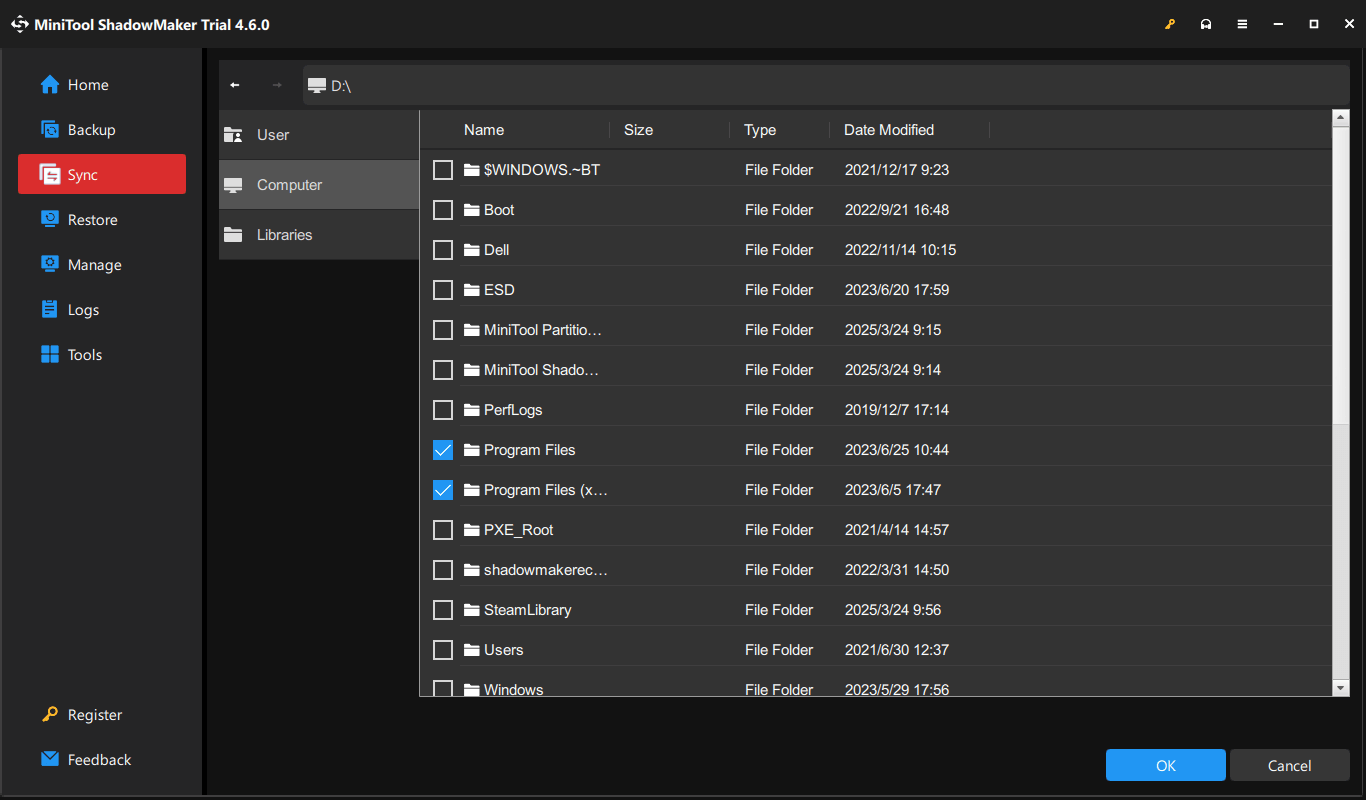Click the key icon in title bar
Viewport: 1366px width, 800px height.
[1170, 24]
